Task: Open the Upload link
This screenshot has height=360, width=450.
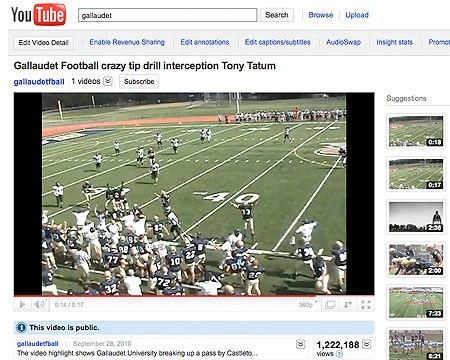Action: (357, 15)
